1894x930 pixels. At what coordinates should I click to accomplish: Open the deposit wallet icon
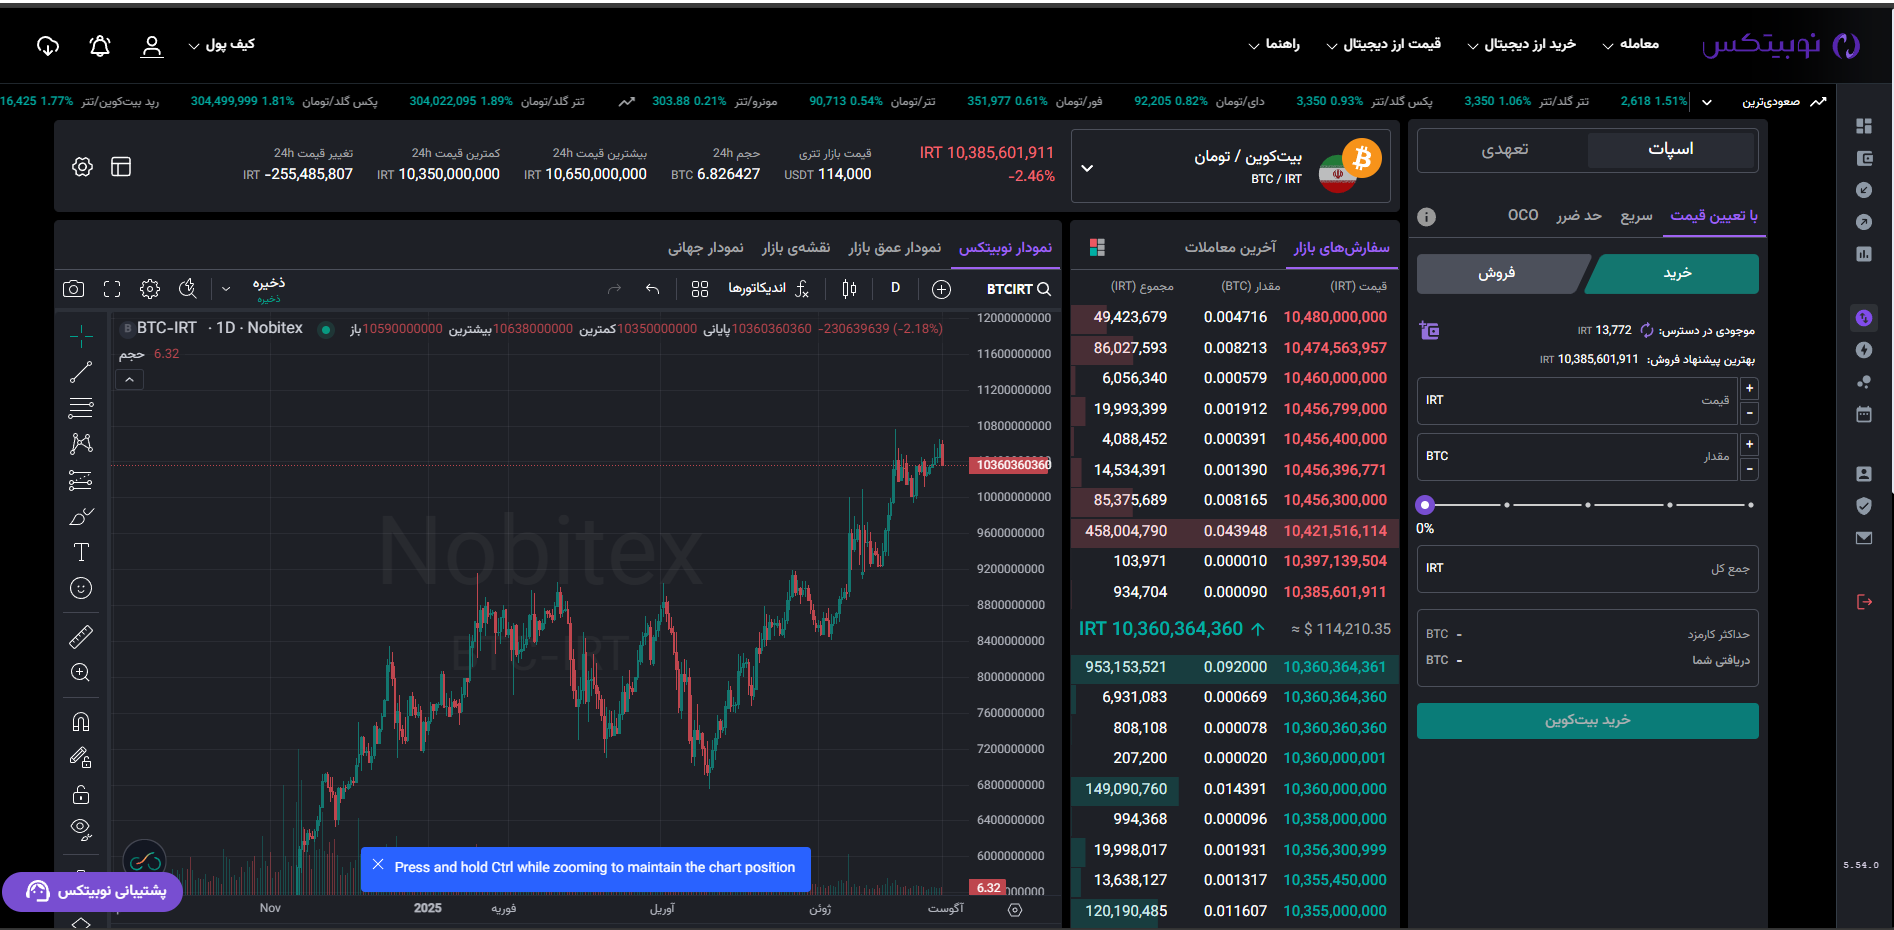click(x=1429, y=330)
